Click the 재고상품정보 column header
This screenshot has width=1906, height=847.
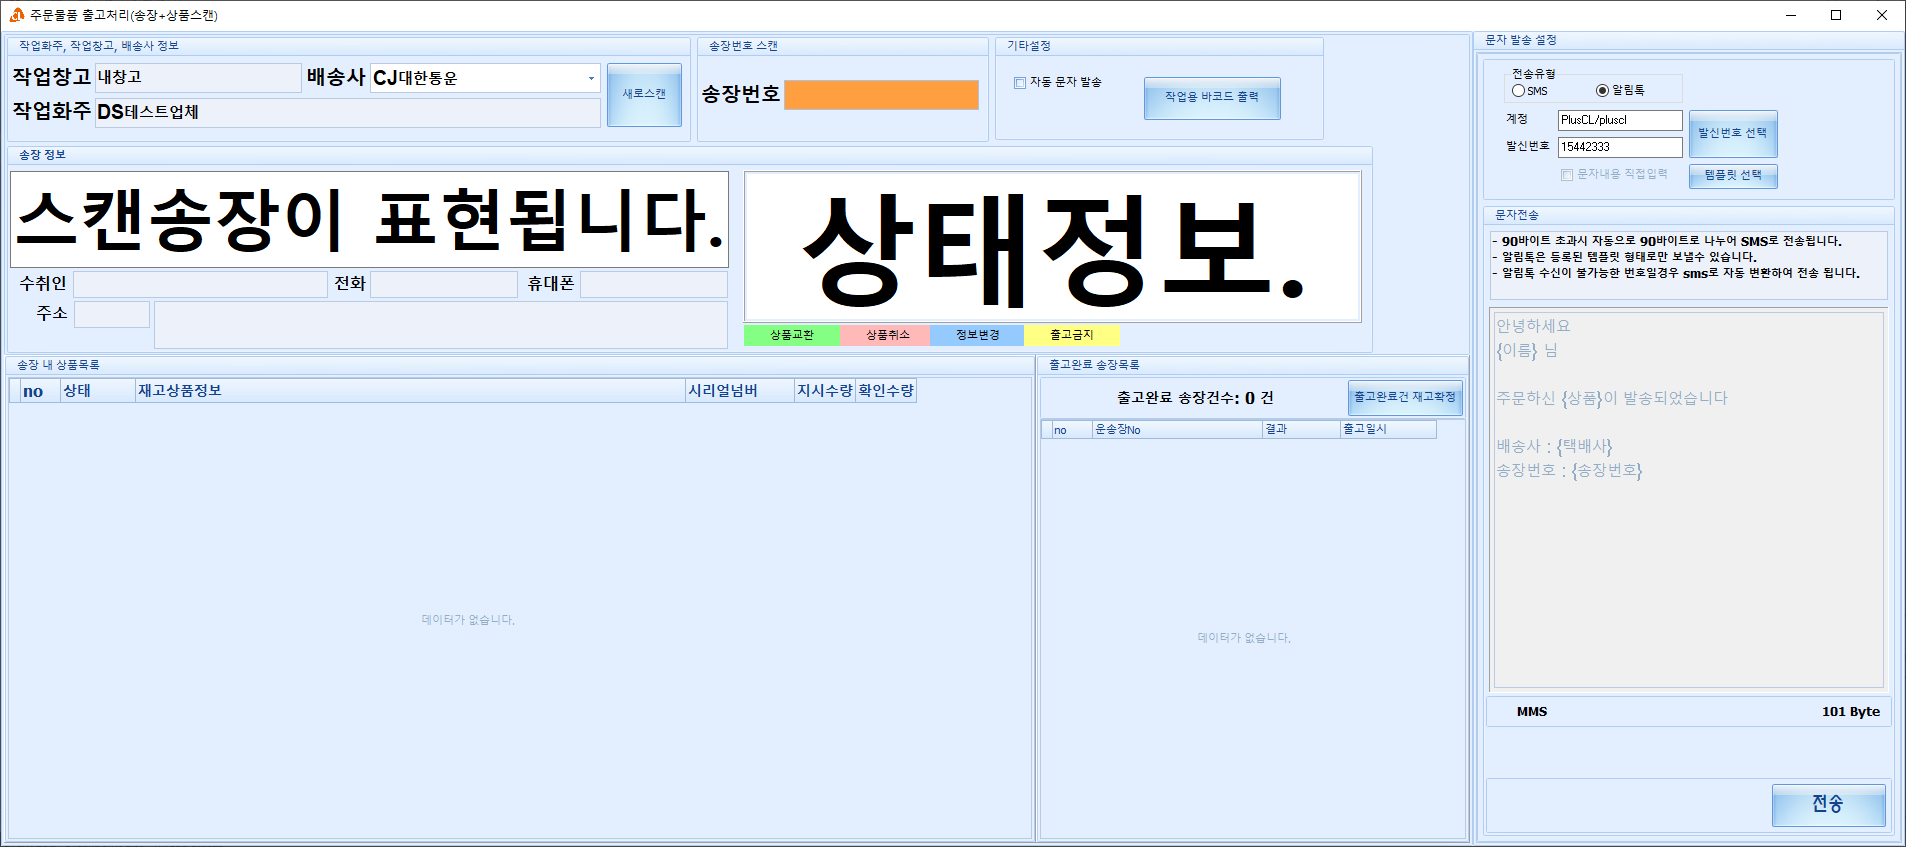click(x=410, y=391)
